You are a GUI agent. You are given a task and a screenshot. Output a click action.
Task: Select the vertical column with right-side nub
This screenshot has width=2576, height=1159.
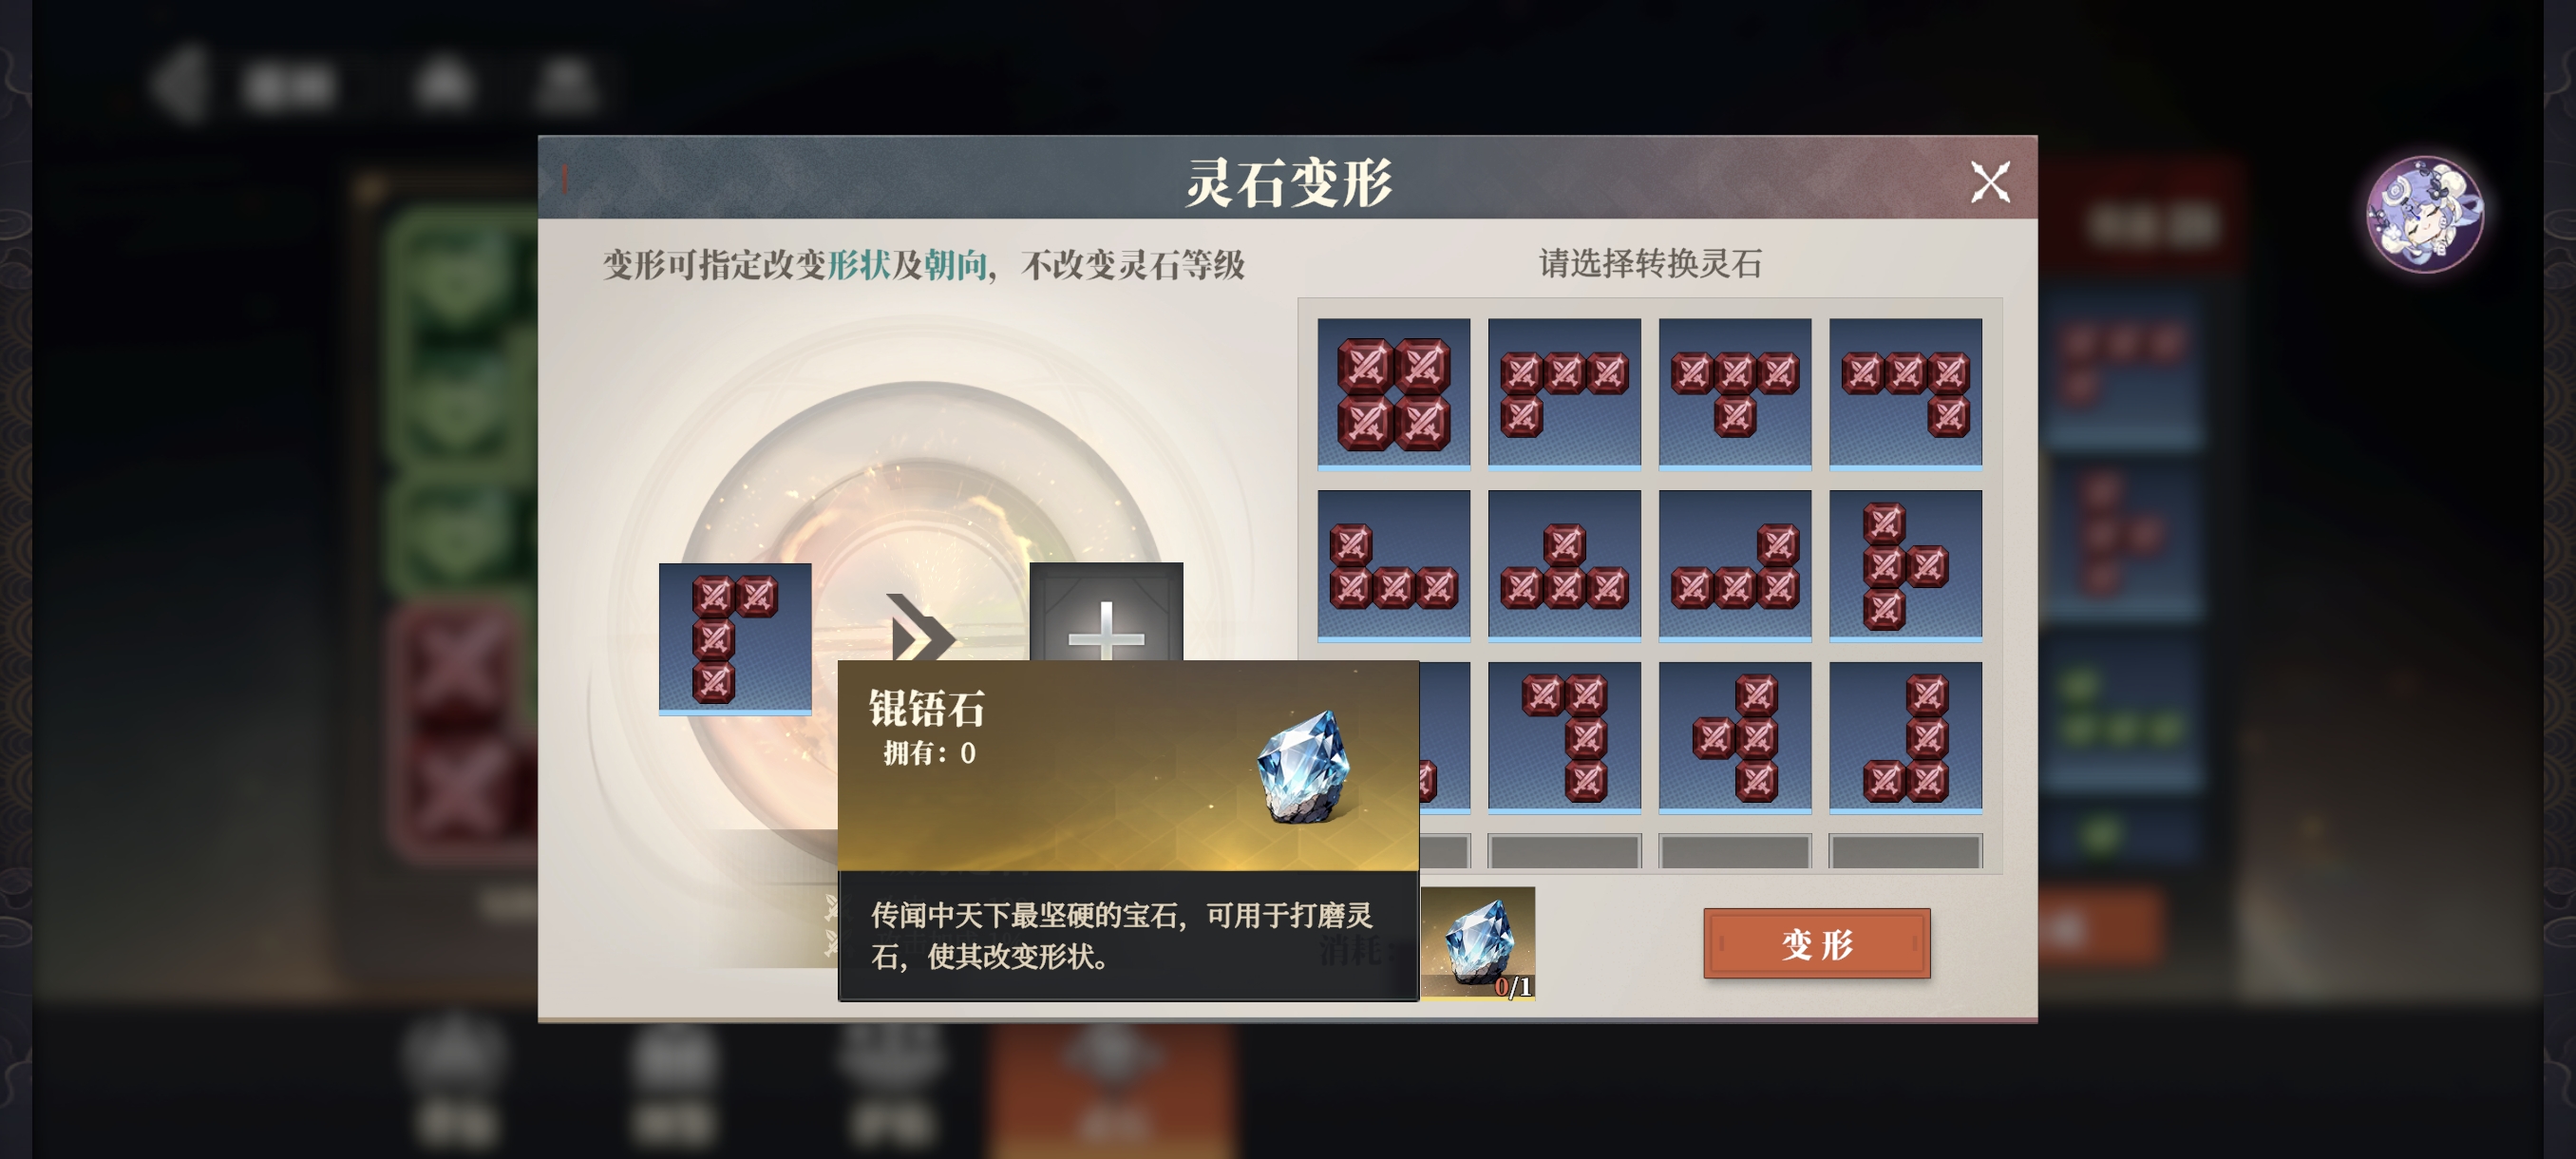(1905, 564)
